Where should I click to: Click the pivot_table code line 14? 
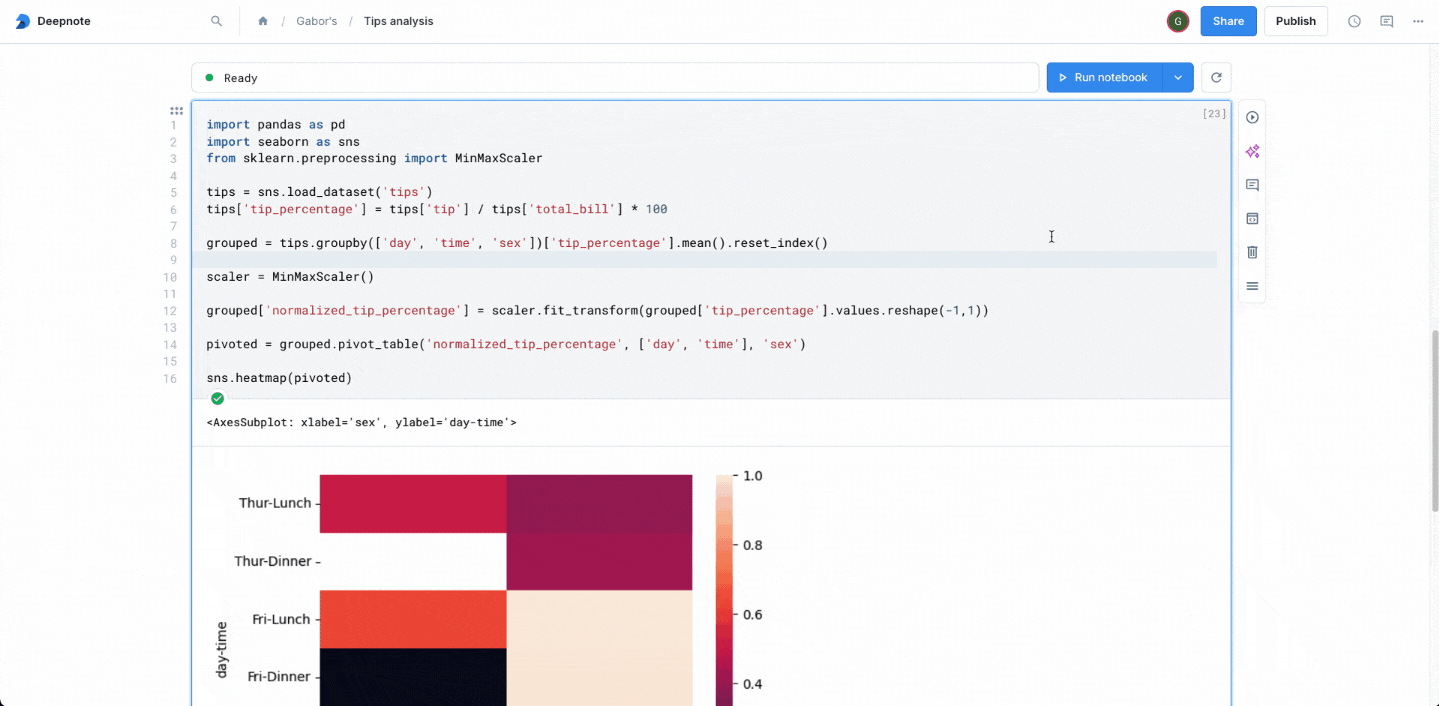pos(506,344)
